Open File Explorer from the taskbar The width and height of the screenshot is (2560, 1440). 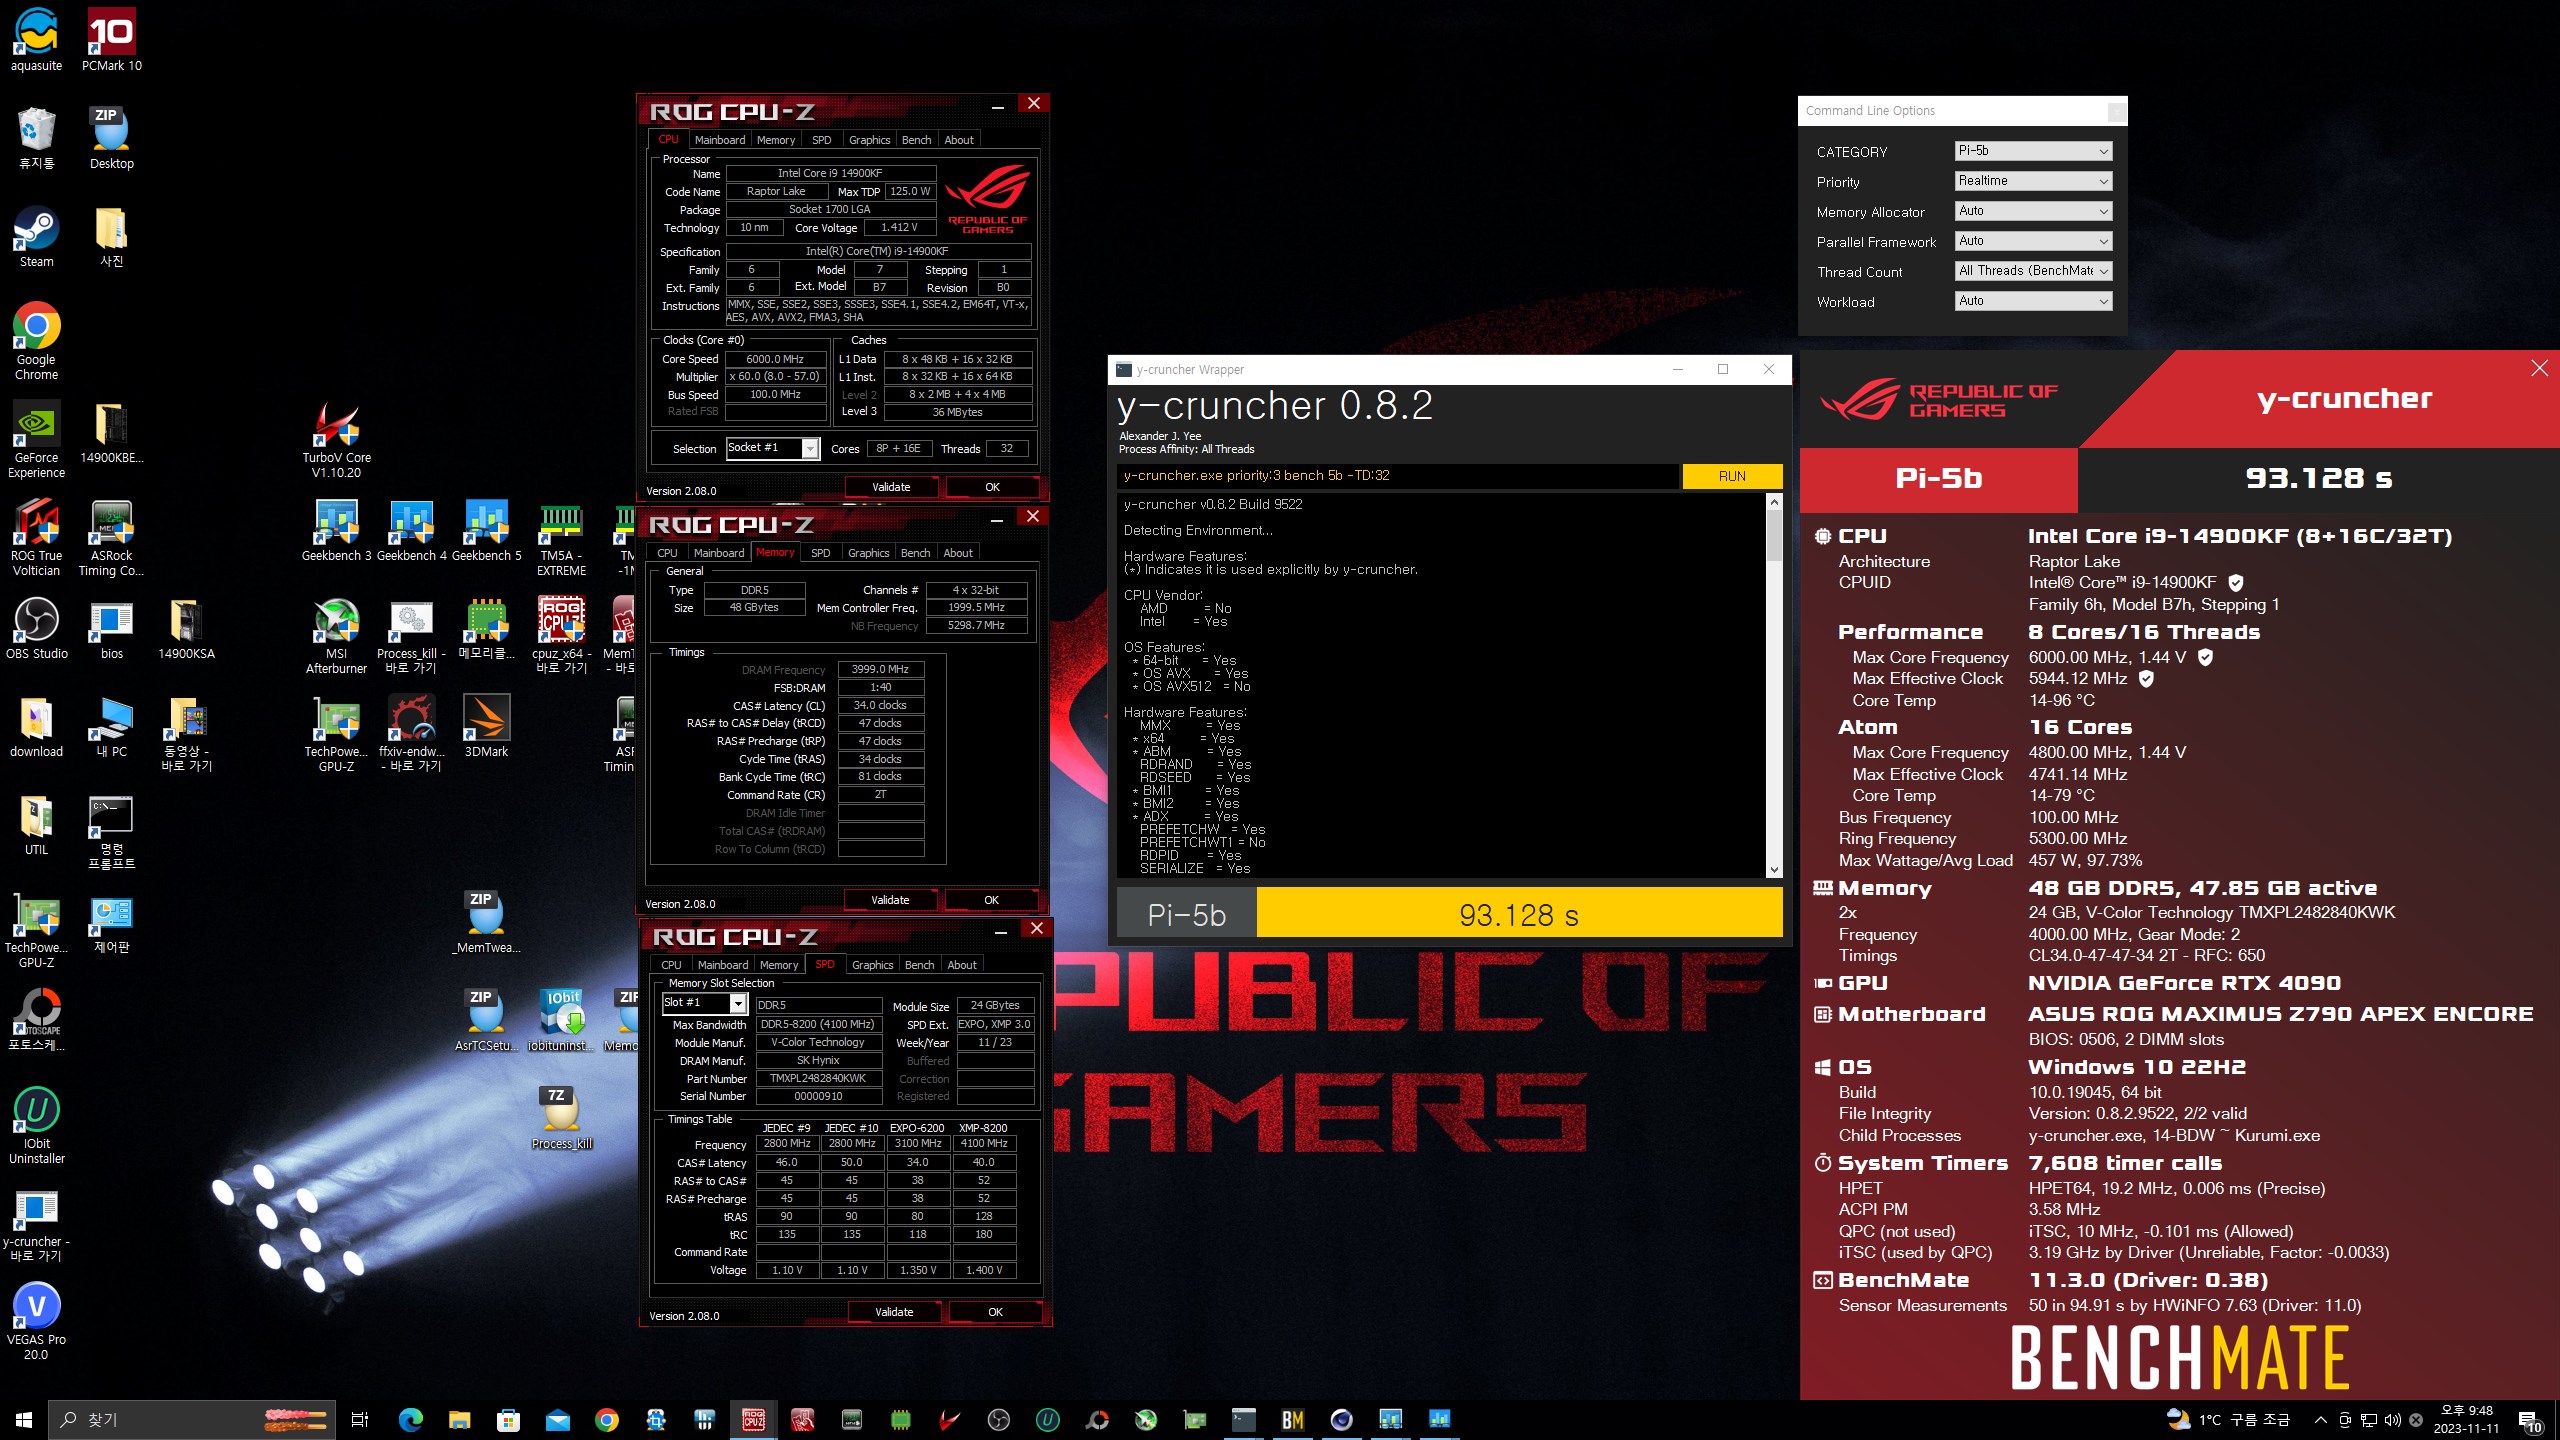(459, 1419)
